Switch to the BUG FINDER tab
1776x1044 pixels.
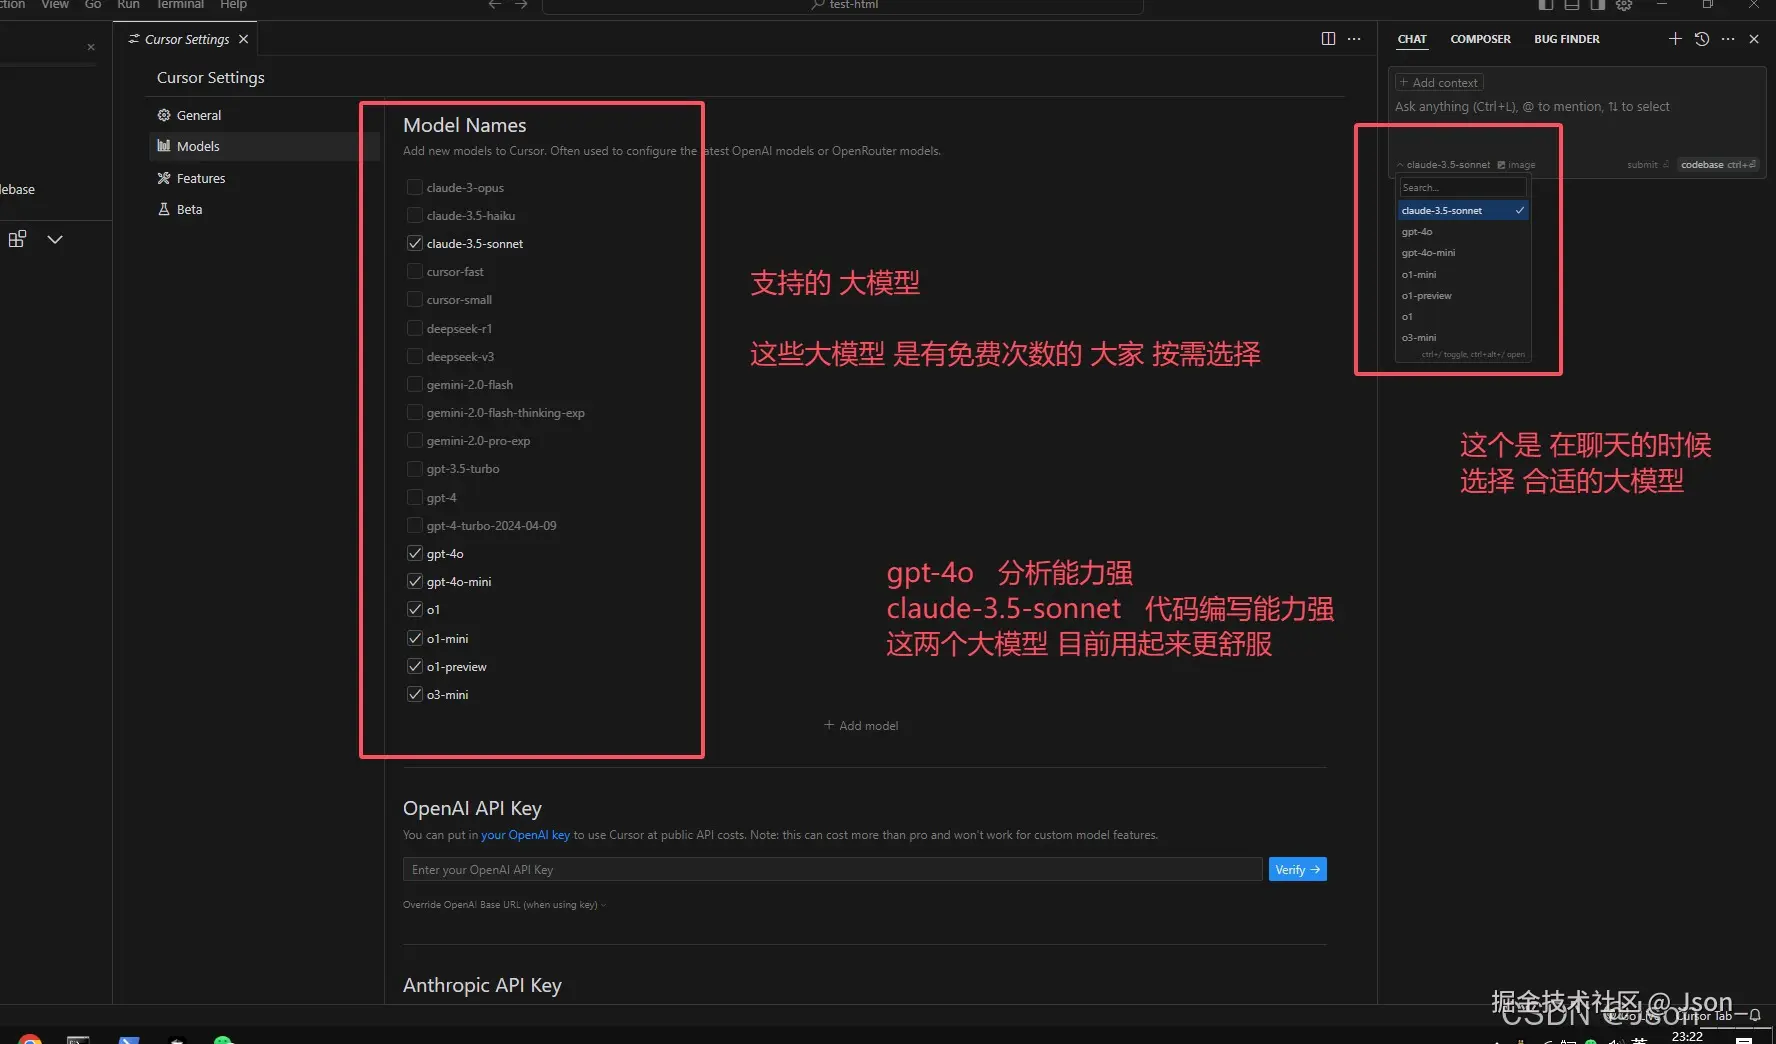tap(1567, 39)
